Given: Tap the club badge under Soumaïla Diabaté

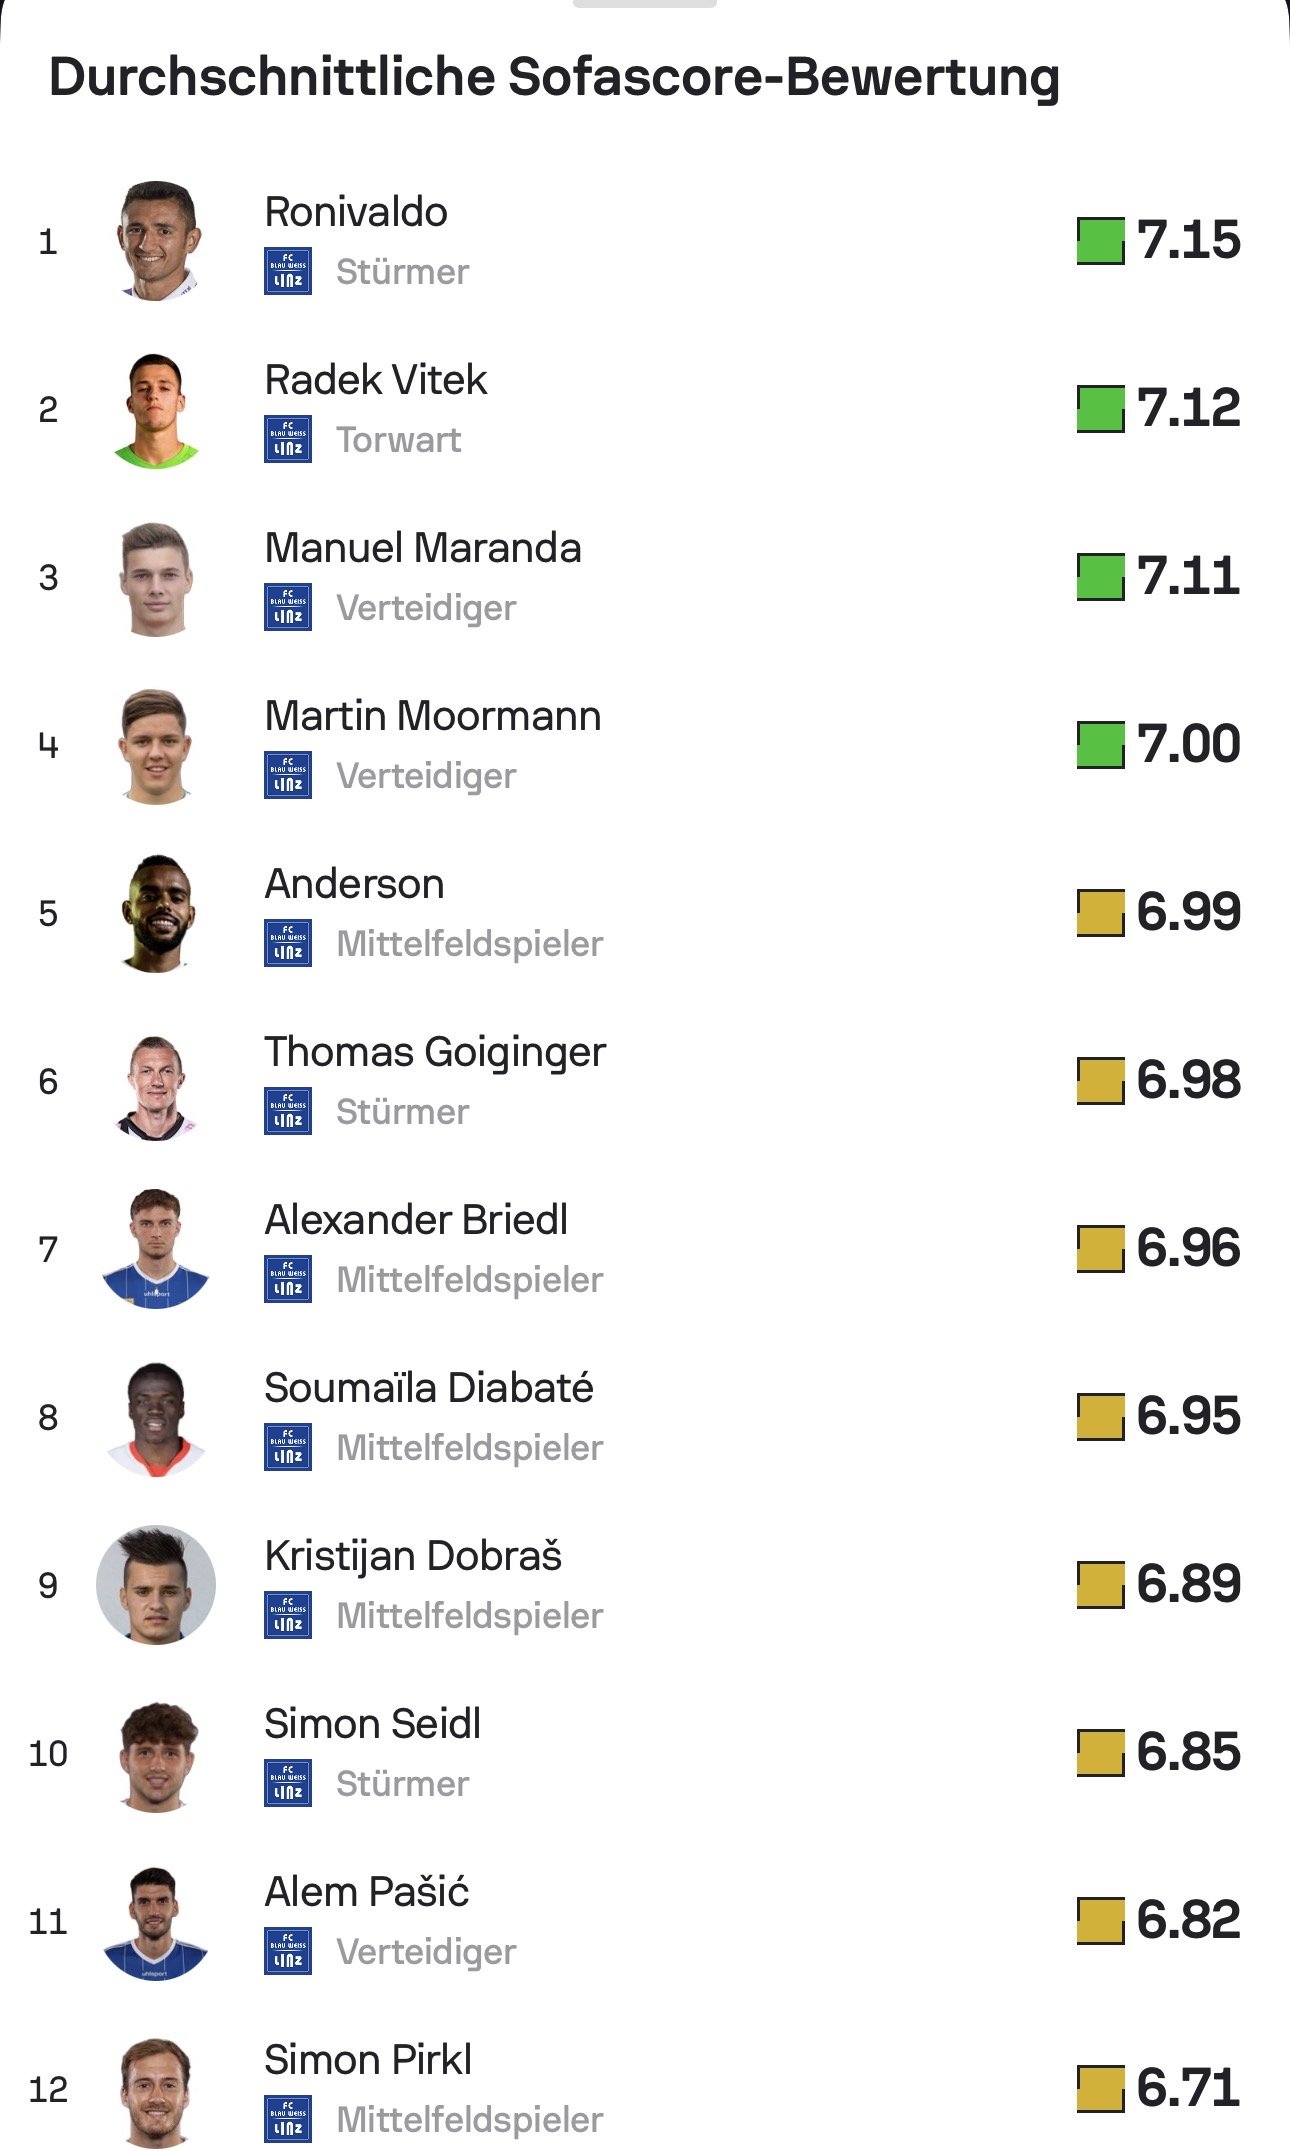Looking at the screenshot, I should pyautogui.click(x=288, y=1447).
